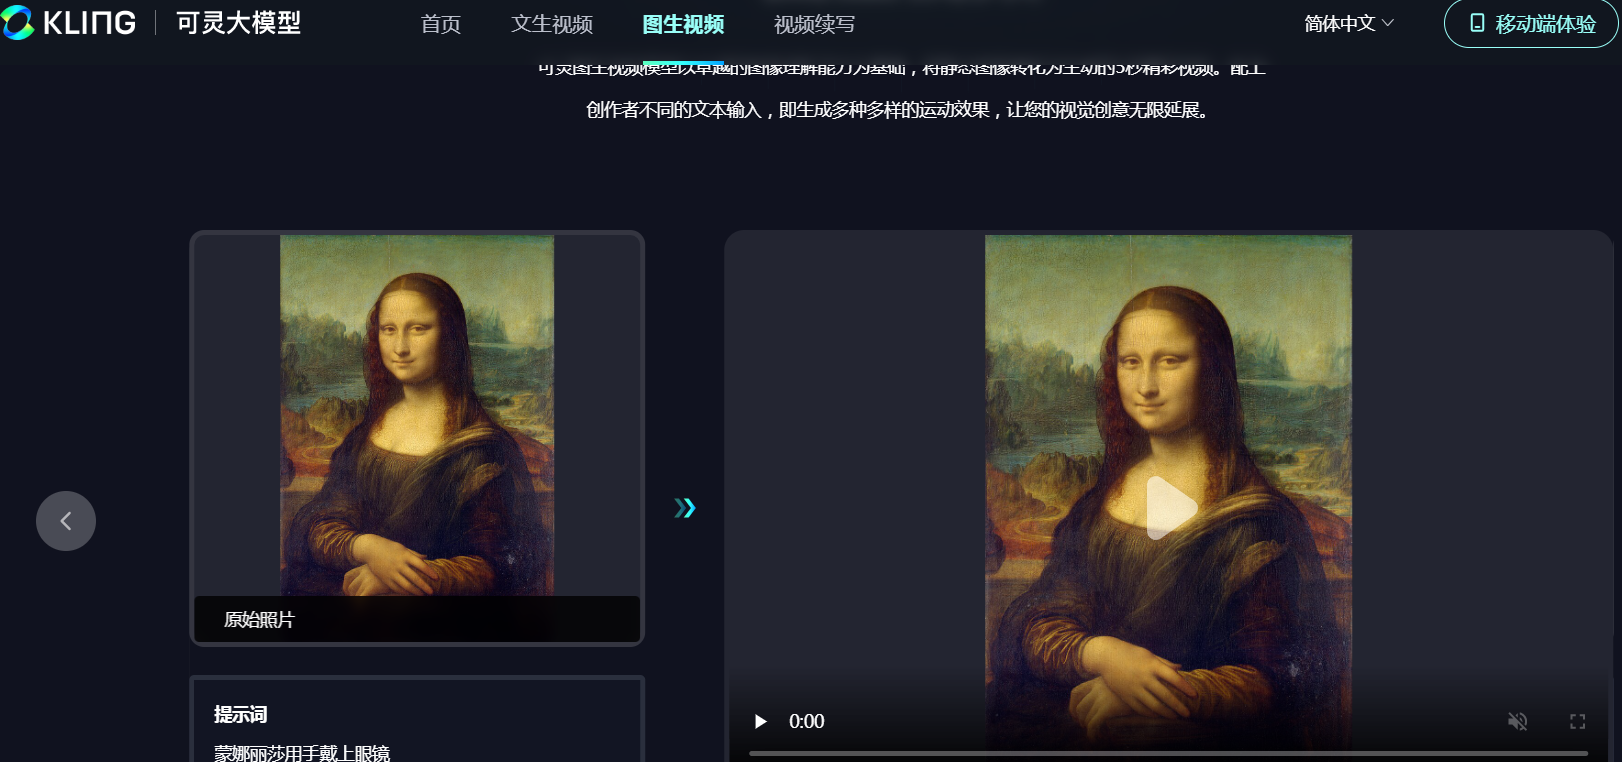Click the prompt text 蒙娜丽莎用手戴上眼镜
Viewport: 1622px width, 762px height.
pos(302,753)
